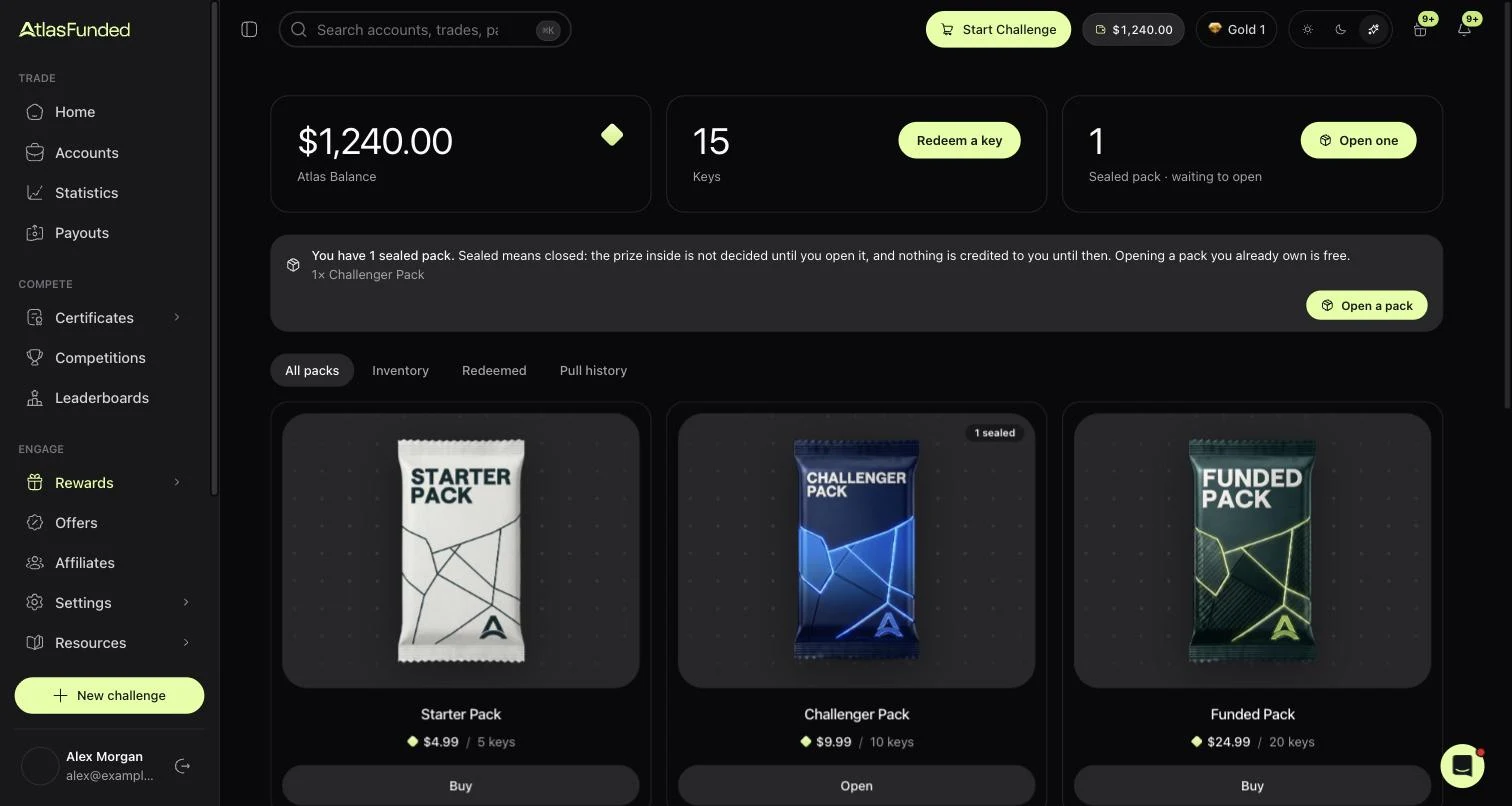Click the Funded Pack image

(1253, 551)
